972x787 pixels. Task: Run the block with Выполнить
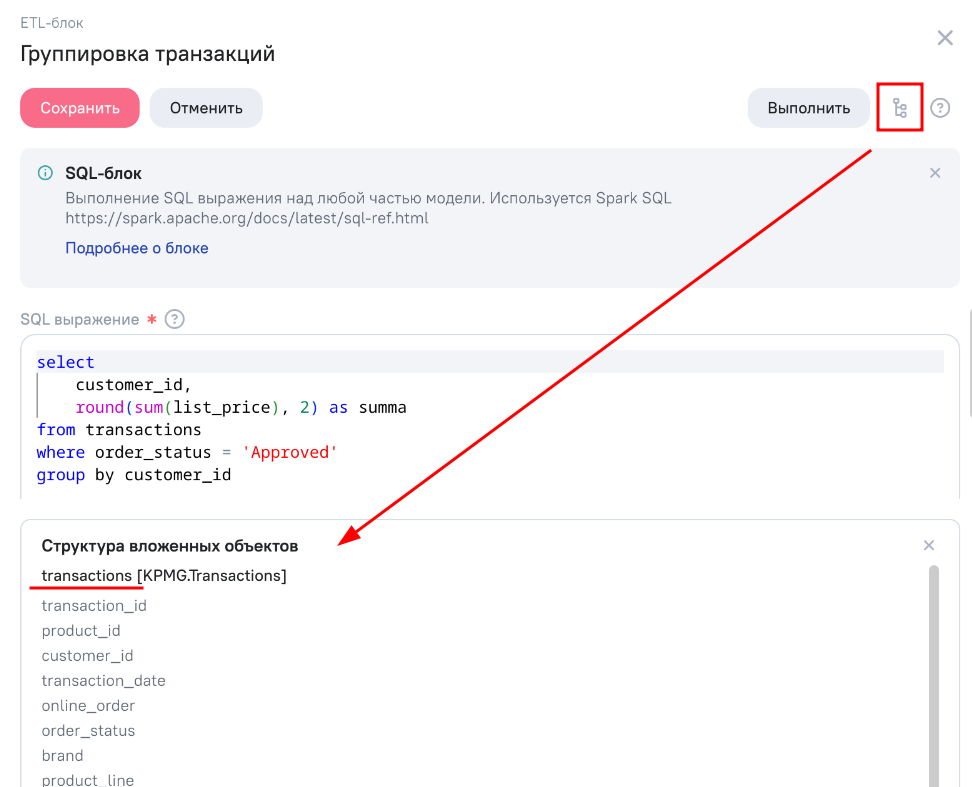coord(808,108)
